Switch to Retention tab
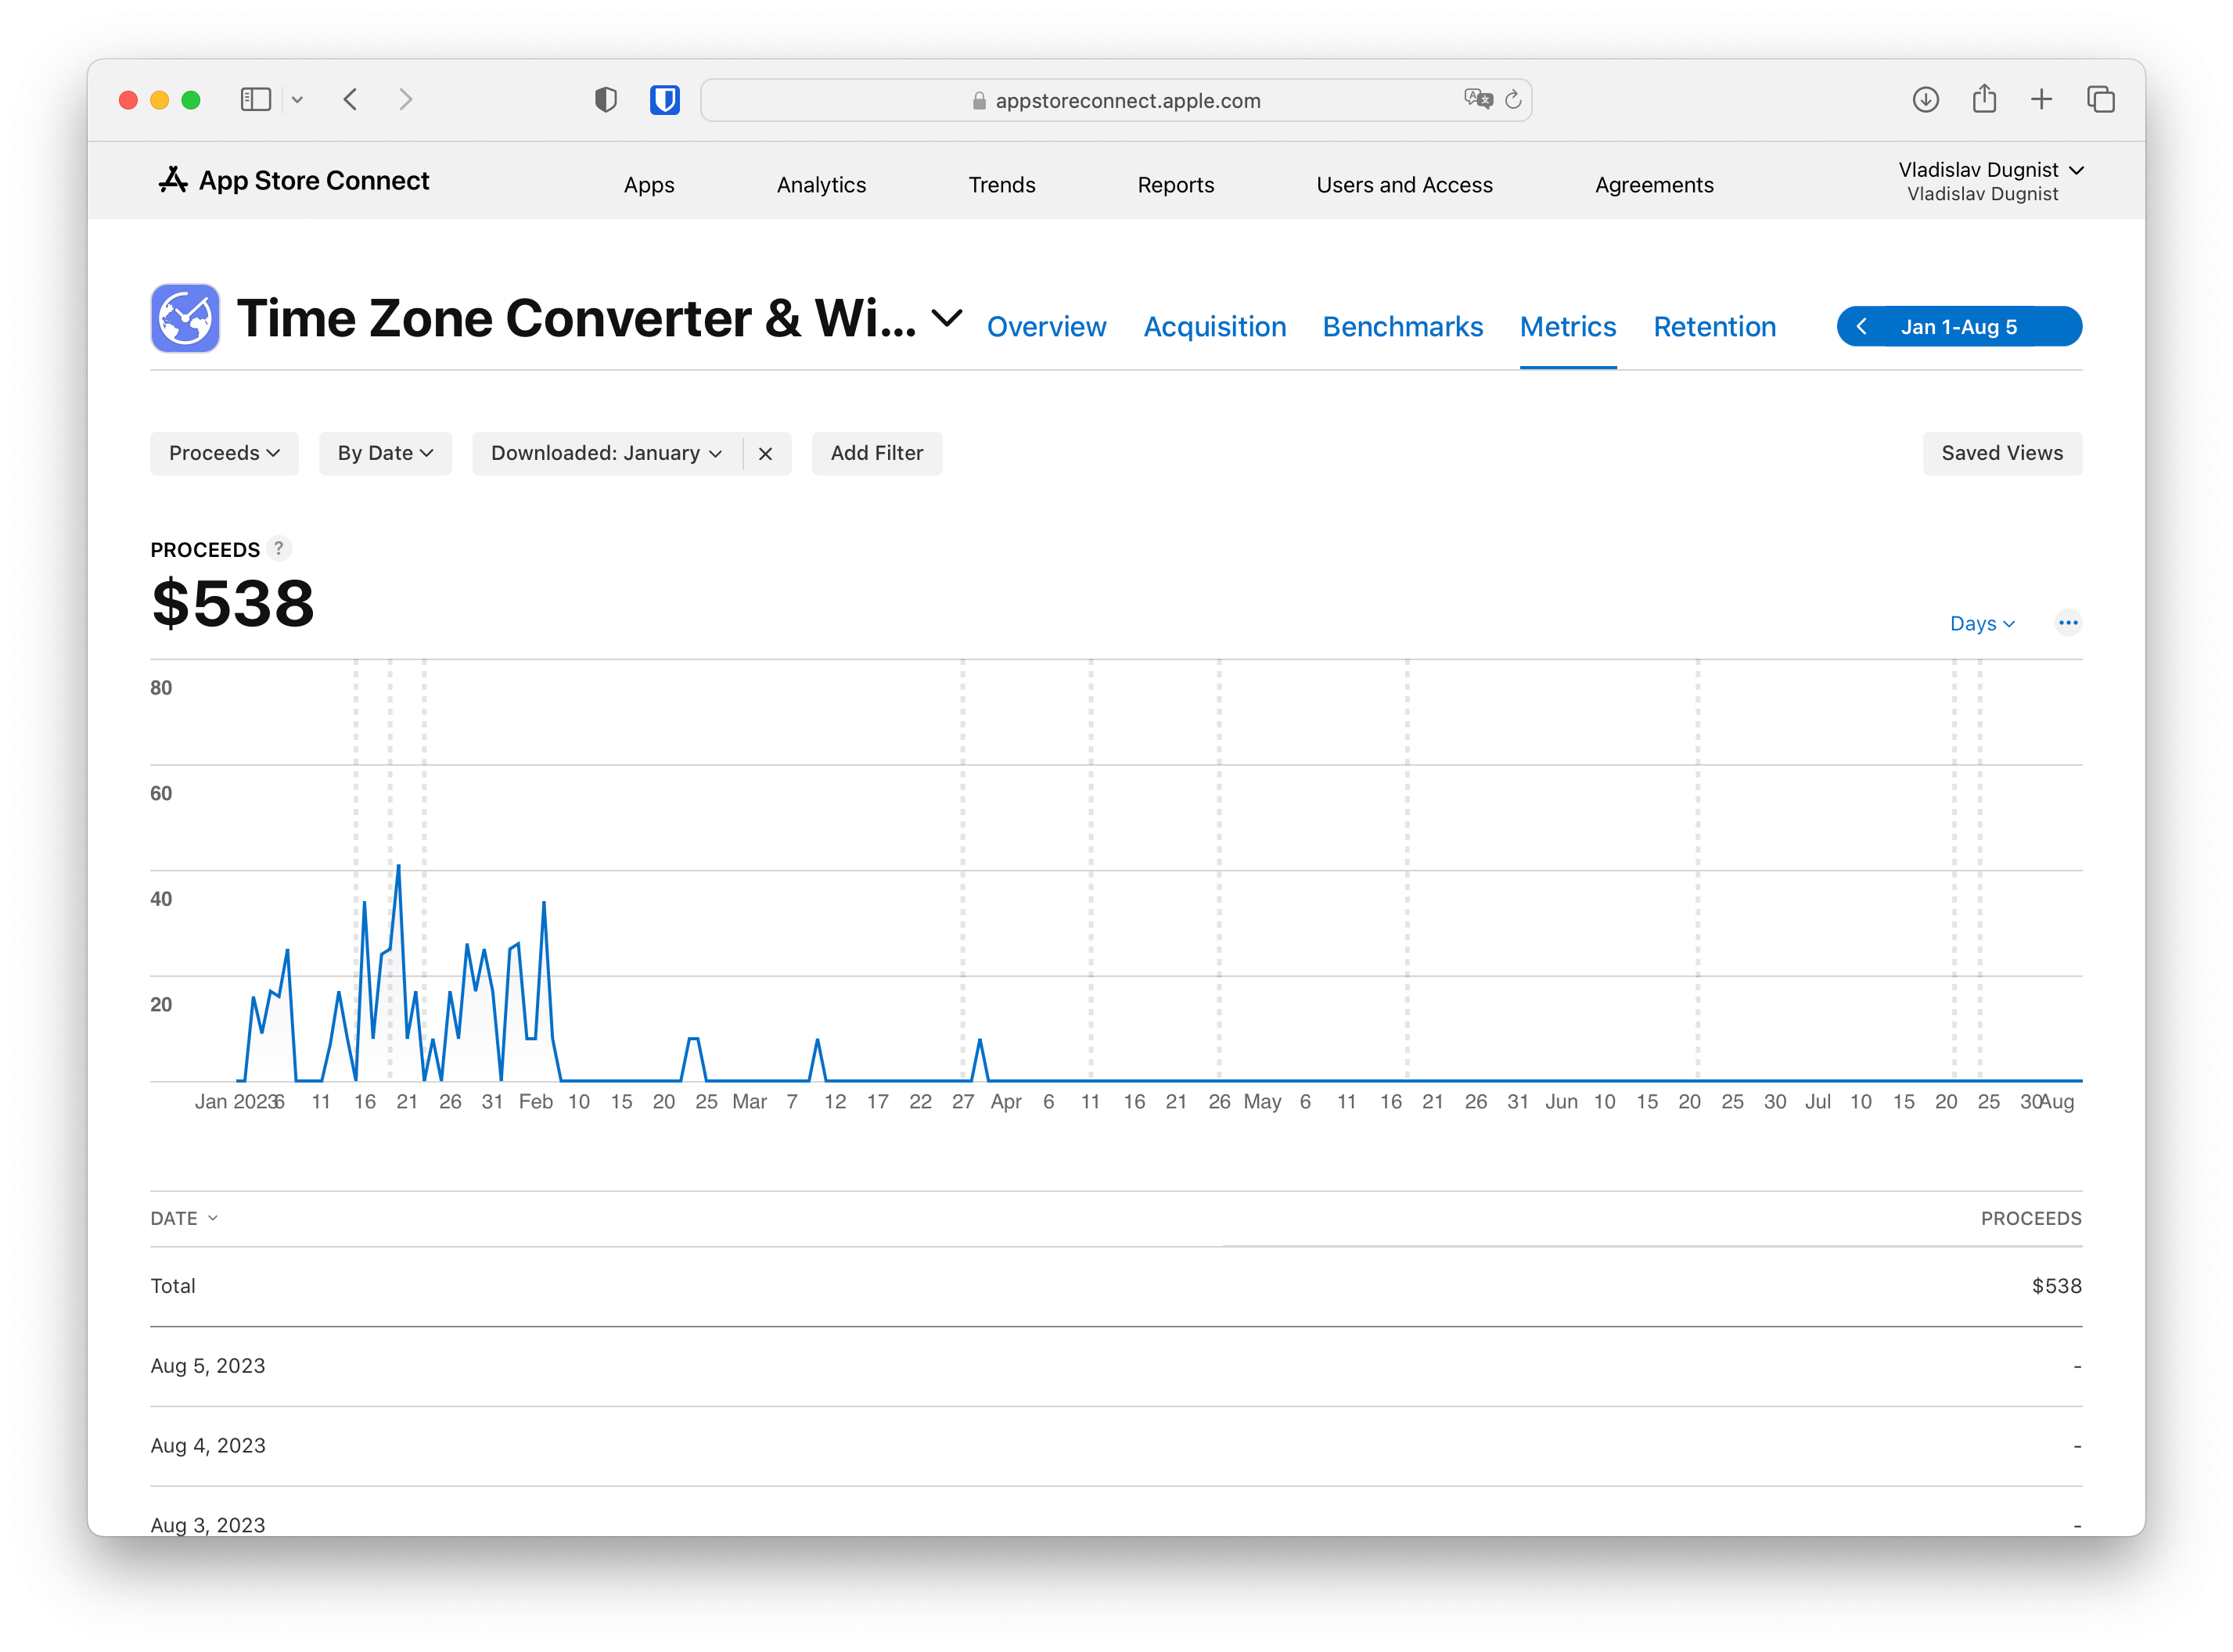This screenshot has height=1652, width=2233. pyautogui.click(x=1714, y=327)
